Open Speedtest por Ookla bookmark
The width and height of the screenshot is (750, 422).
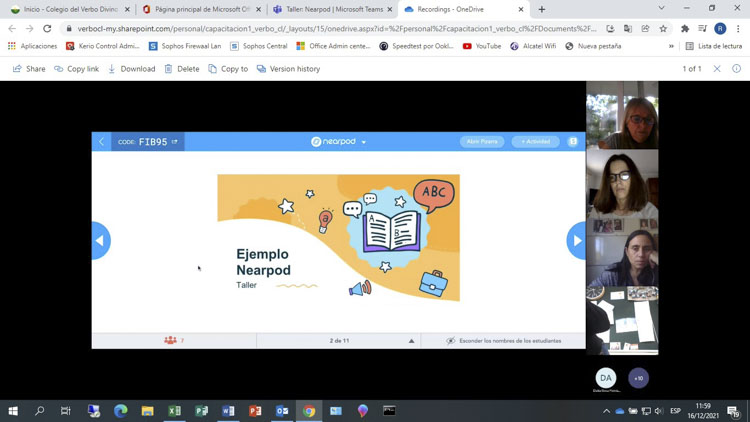pyautogui.click(x=417, y=46)
